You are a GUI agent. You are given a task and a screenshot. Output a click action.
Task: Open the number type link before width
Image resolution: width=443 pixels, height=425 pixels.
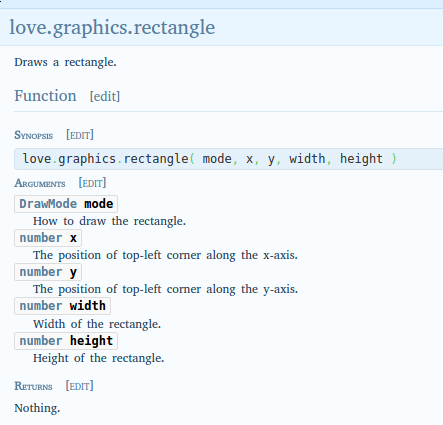[x=41, y=306]
